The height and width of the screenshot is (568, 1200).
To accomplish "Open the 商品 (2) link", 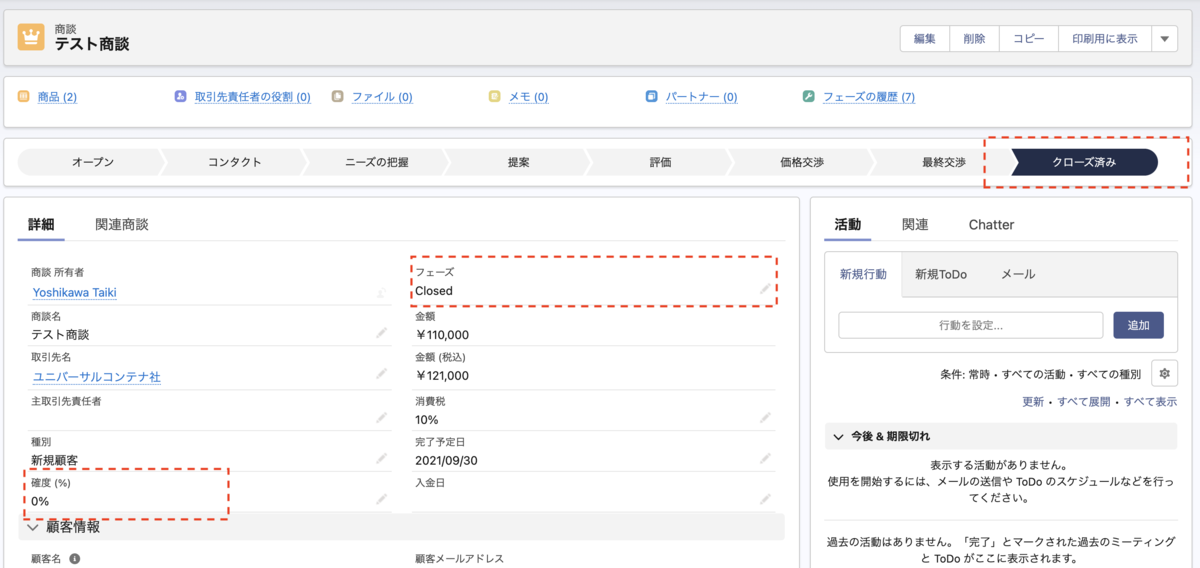I will 57,97.
